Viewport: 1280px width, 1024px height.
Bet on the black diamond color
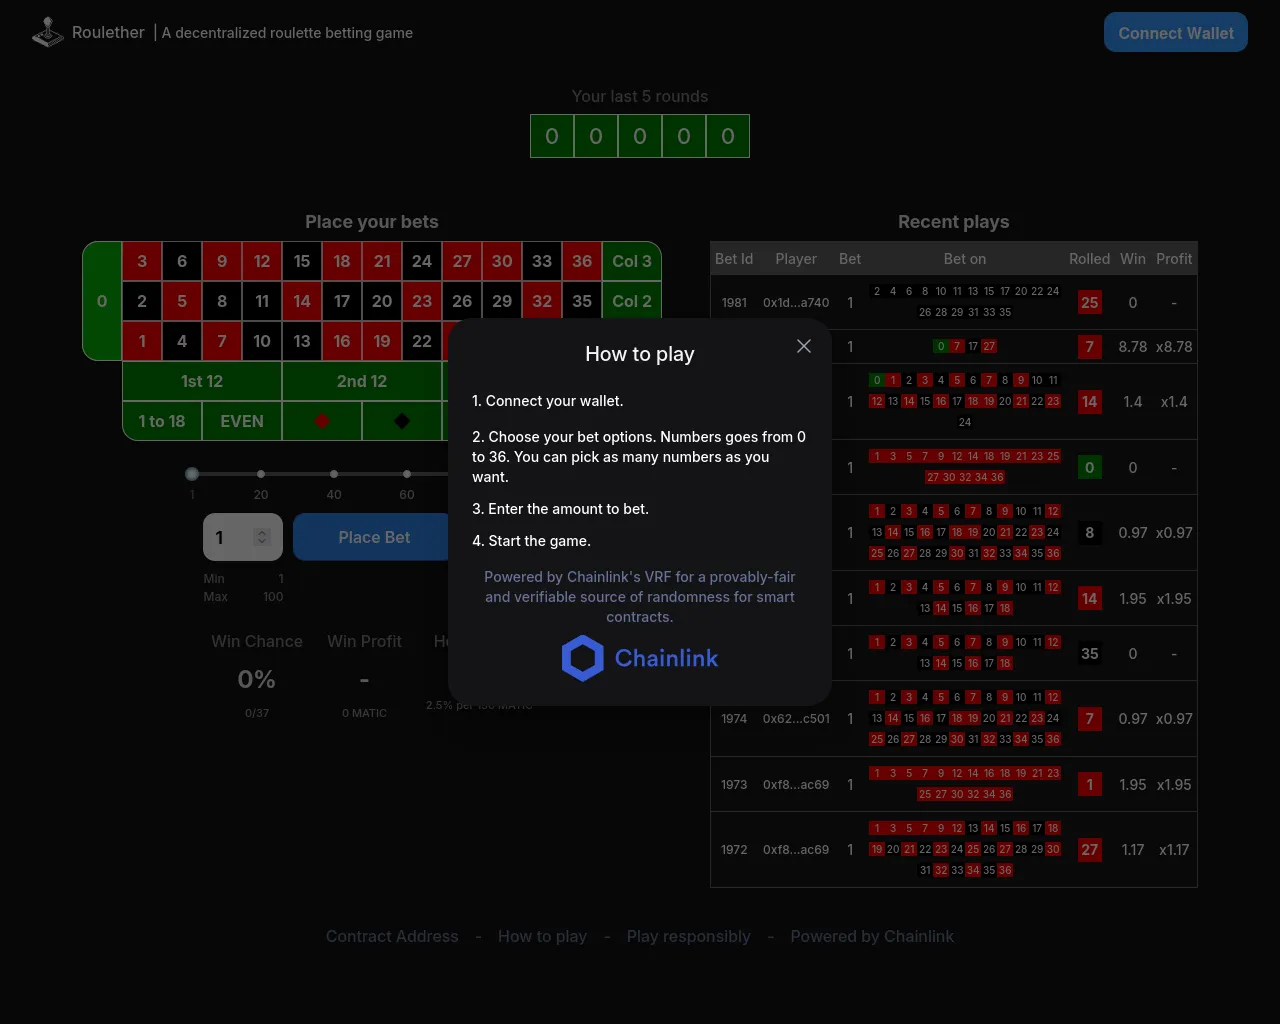click(x=402, y=421)
